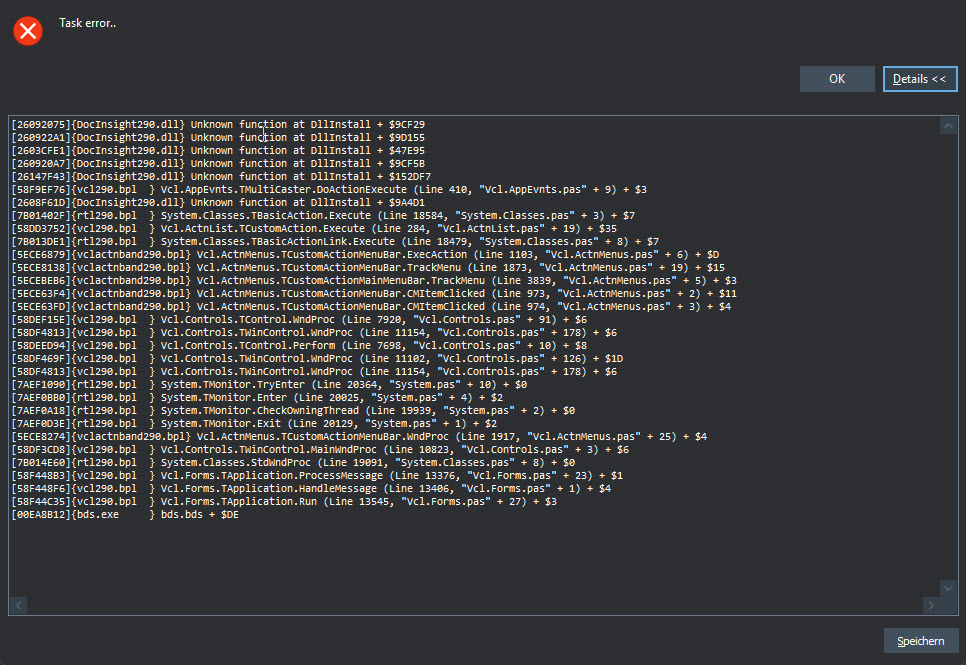Click the left arrow of the horizontal scrollbar
The image size is (966, 665).
18,605
